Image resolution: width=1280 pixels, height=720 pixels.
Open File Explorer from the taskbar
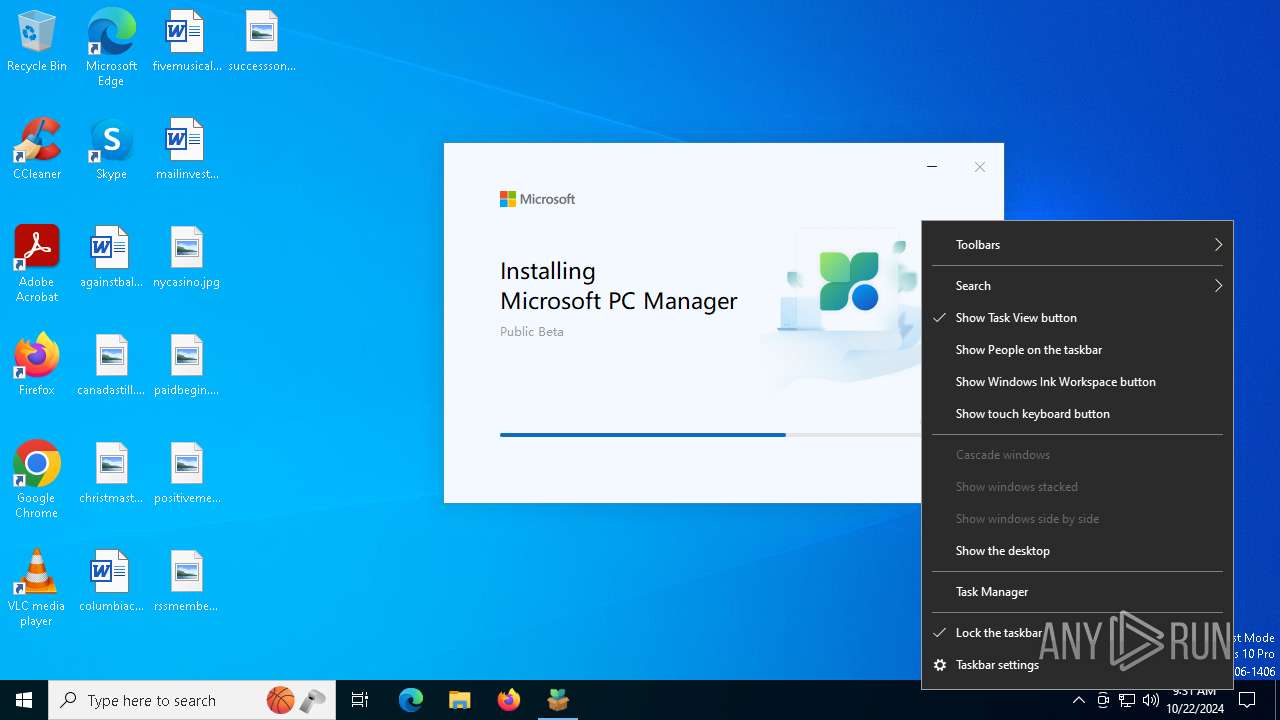(x=459, y=700)
